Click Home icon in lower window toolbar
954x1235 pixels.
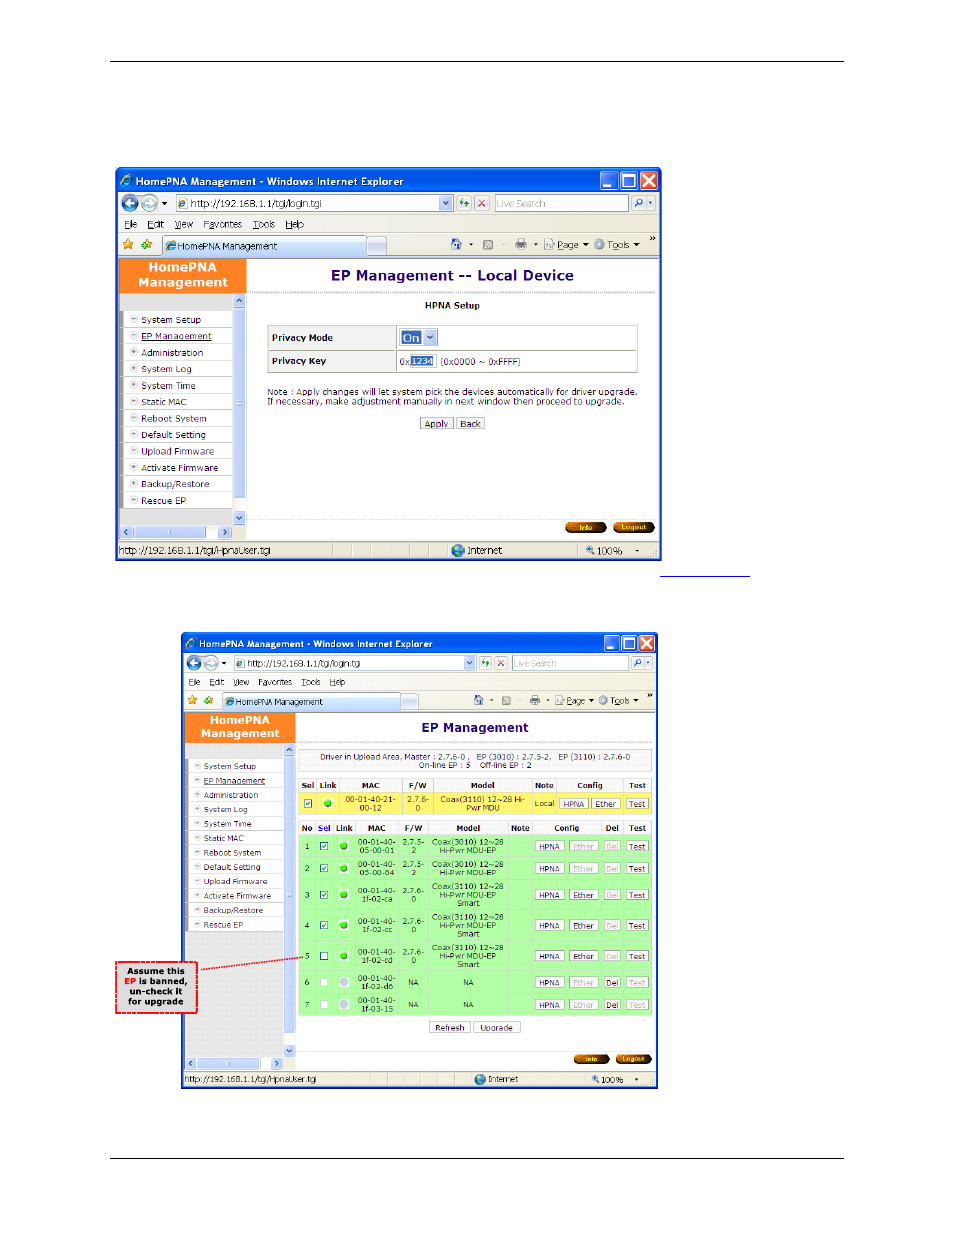pyautogui.click(x=479, y=700)
